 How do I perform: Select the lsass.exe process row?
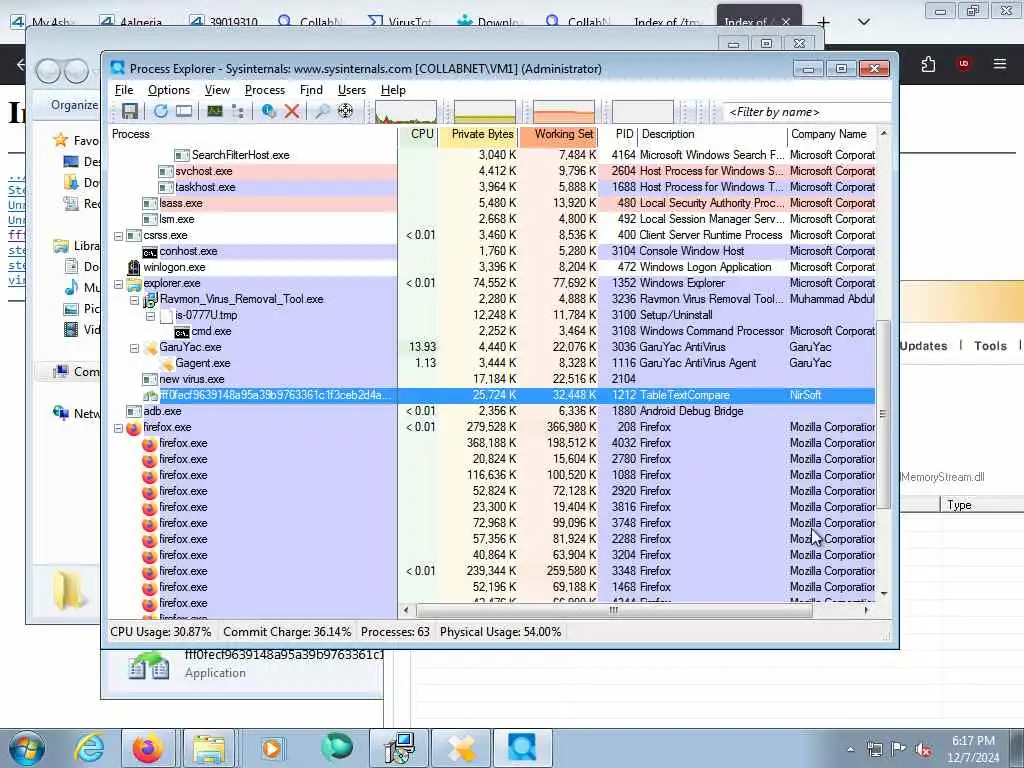click(x=492, y=203)
